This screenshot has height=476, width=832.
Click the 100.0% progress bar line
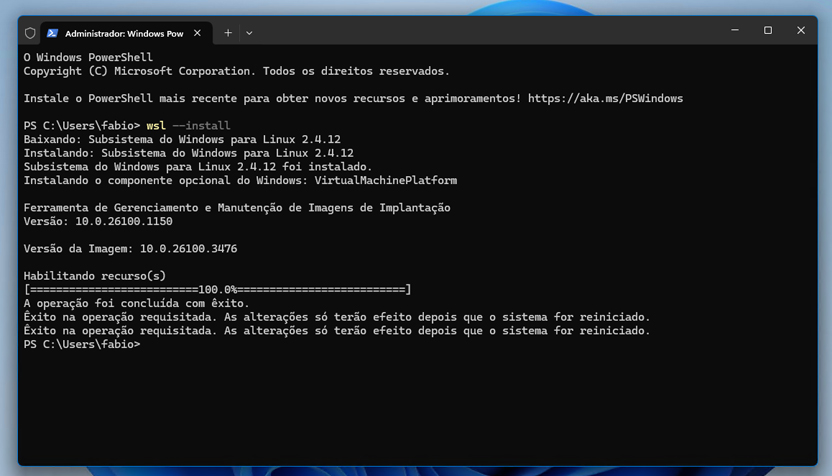218,290
